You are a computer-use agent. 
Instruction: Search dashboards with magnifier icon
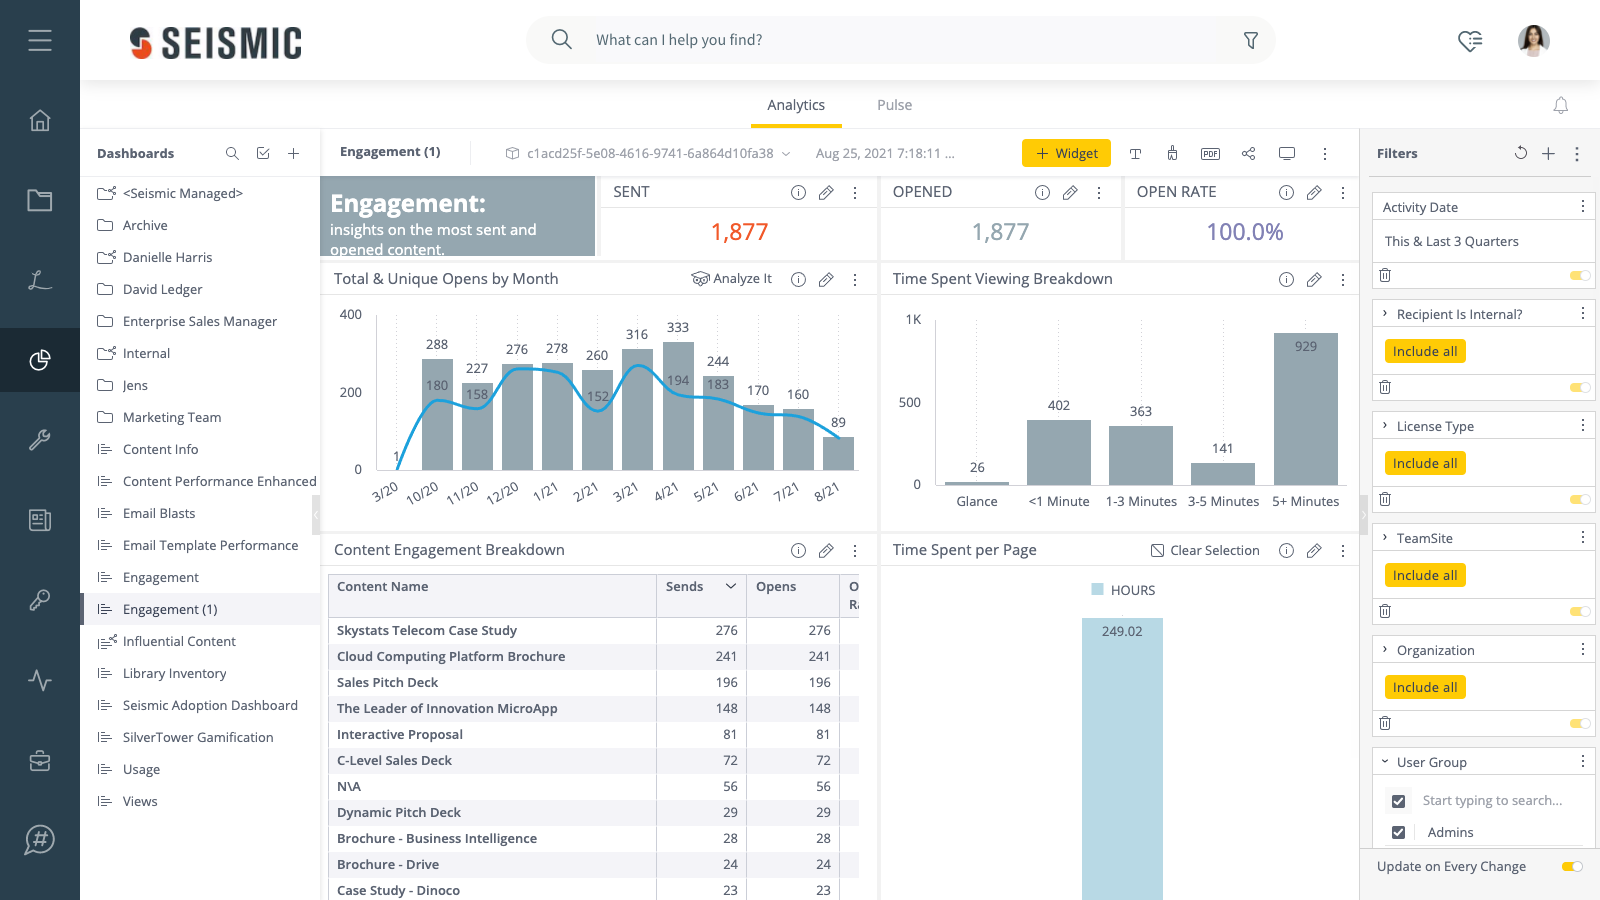232,153
